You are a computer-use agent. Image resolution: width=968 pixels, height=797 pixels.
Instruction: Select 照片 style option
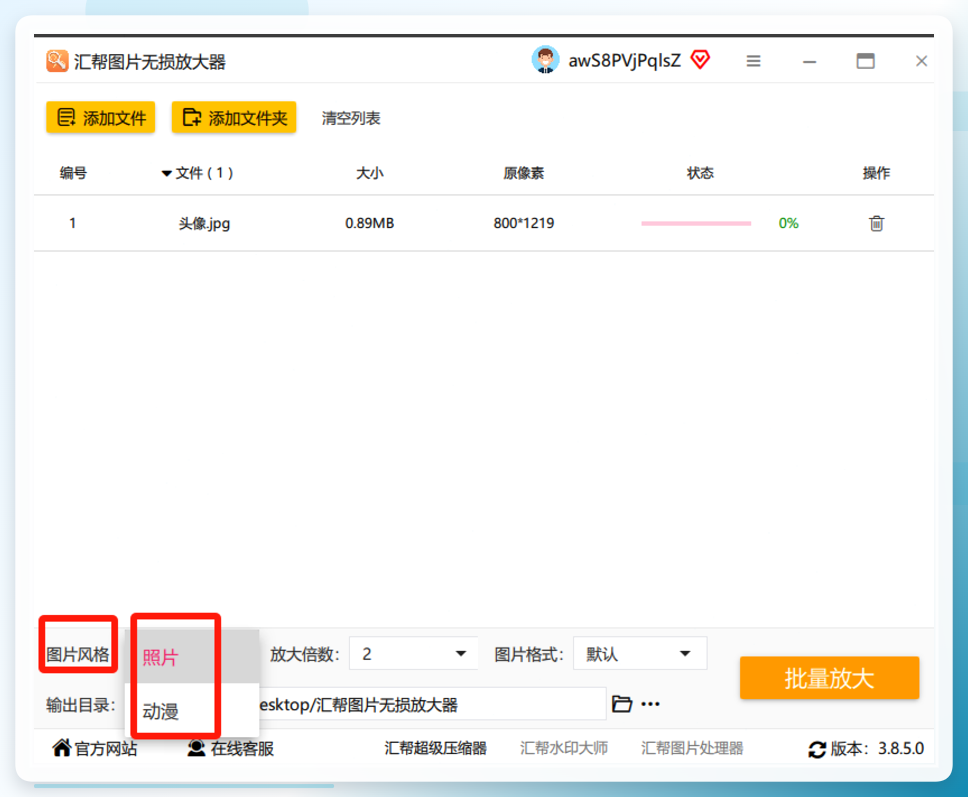coord(192,657)
